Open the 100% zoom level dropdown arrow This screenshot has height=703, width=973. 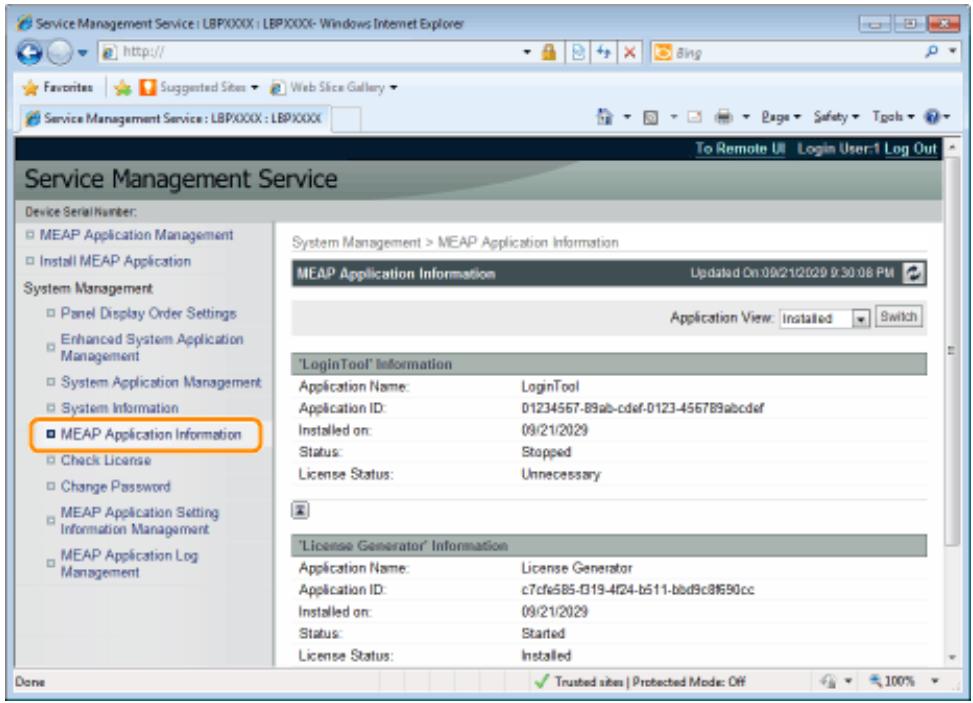tap(935, 681)
